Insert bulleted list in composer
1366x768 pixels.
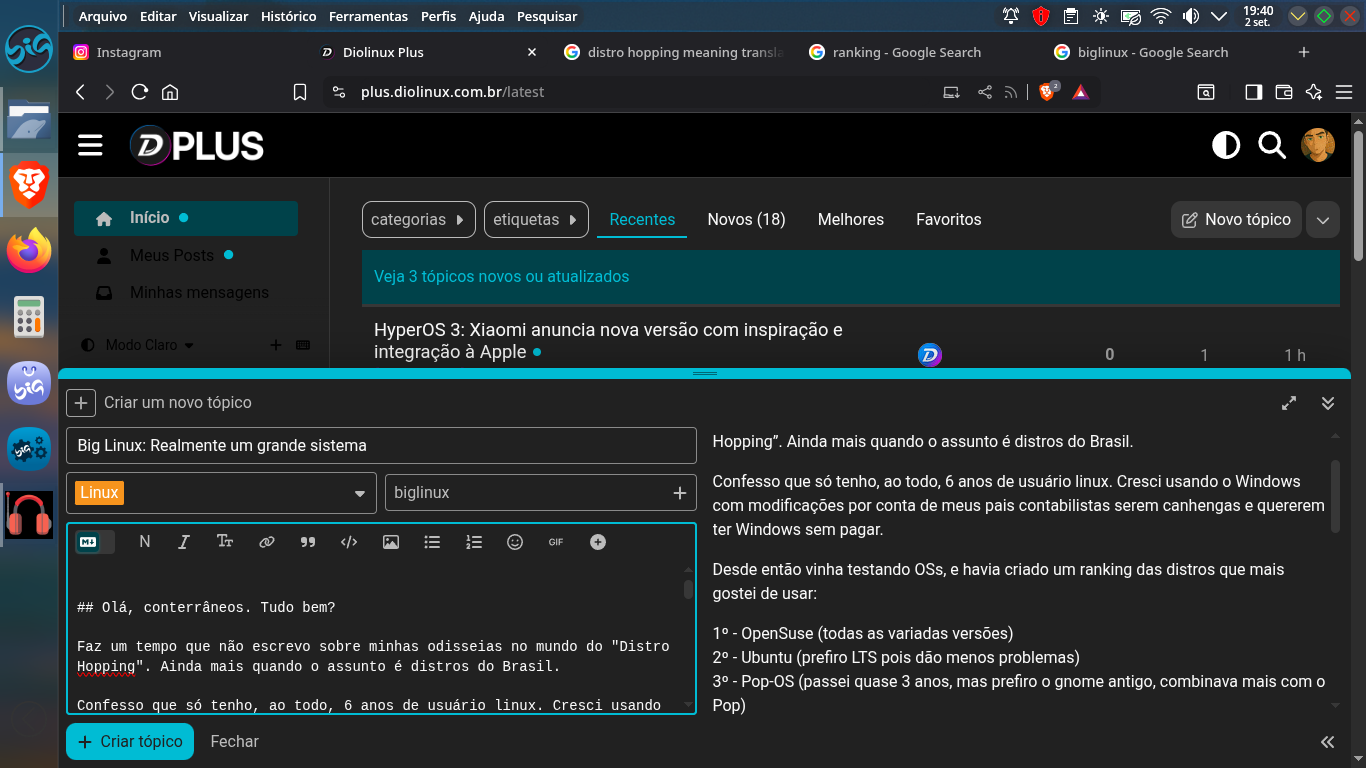click(x=432, y=542)
